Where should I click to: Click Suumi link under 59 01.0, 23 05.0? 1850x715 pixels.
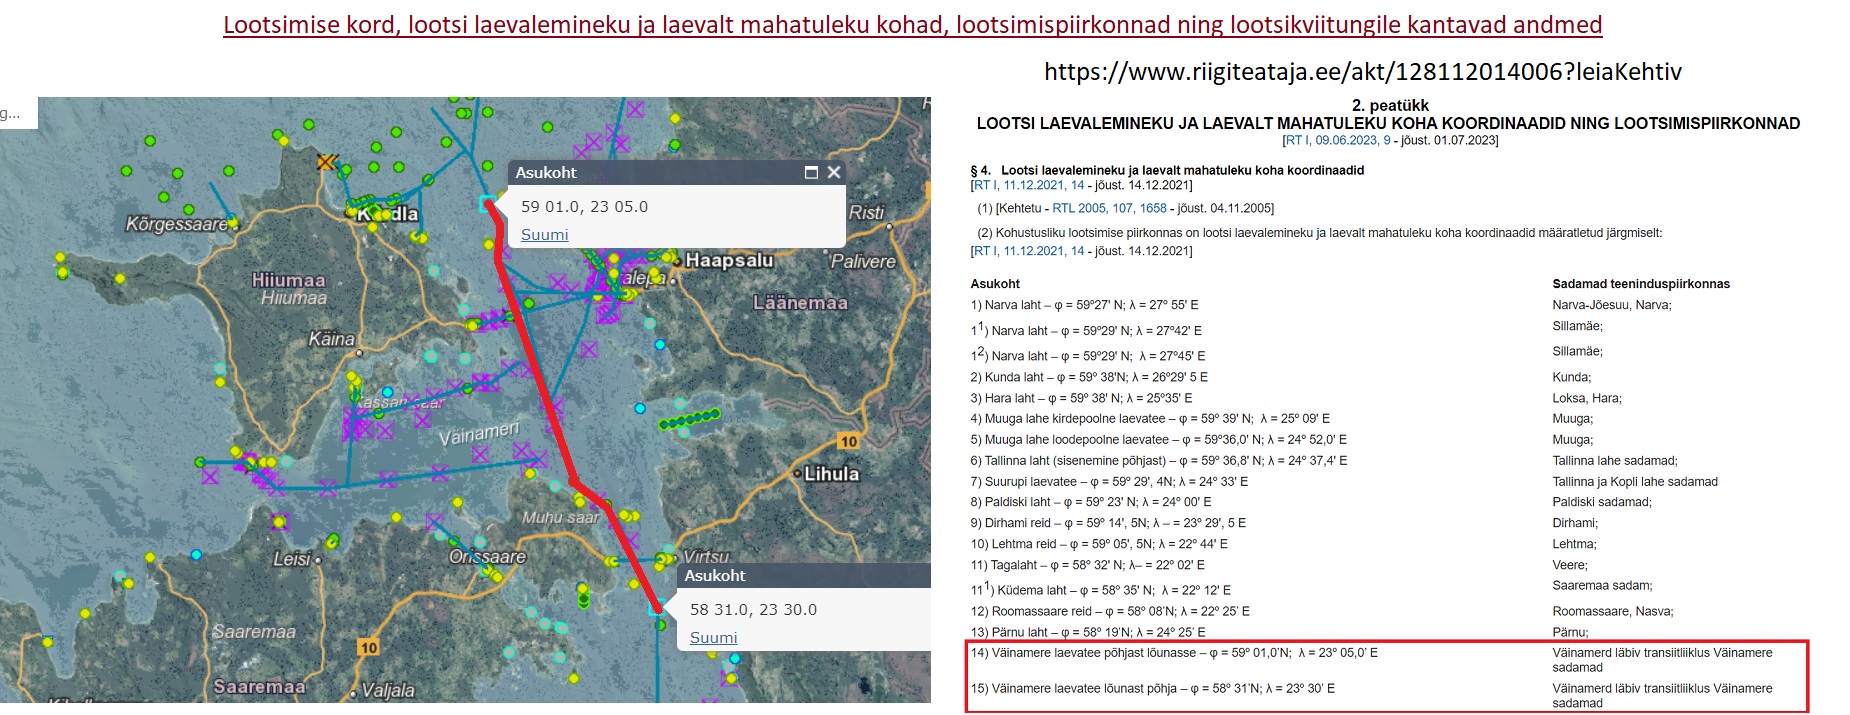544,234
